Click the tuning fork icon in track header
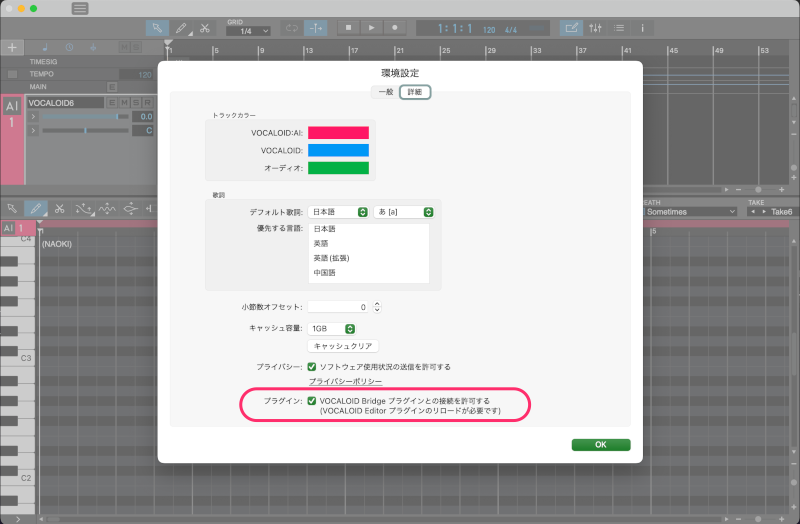Screen dimensions: 800x524 coord(93,47)
